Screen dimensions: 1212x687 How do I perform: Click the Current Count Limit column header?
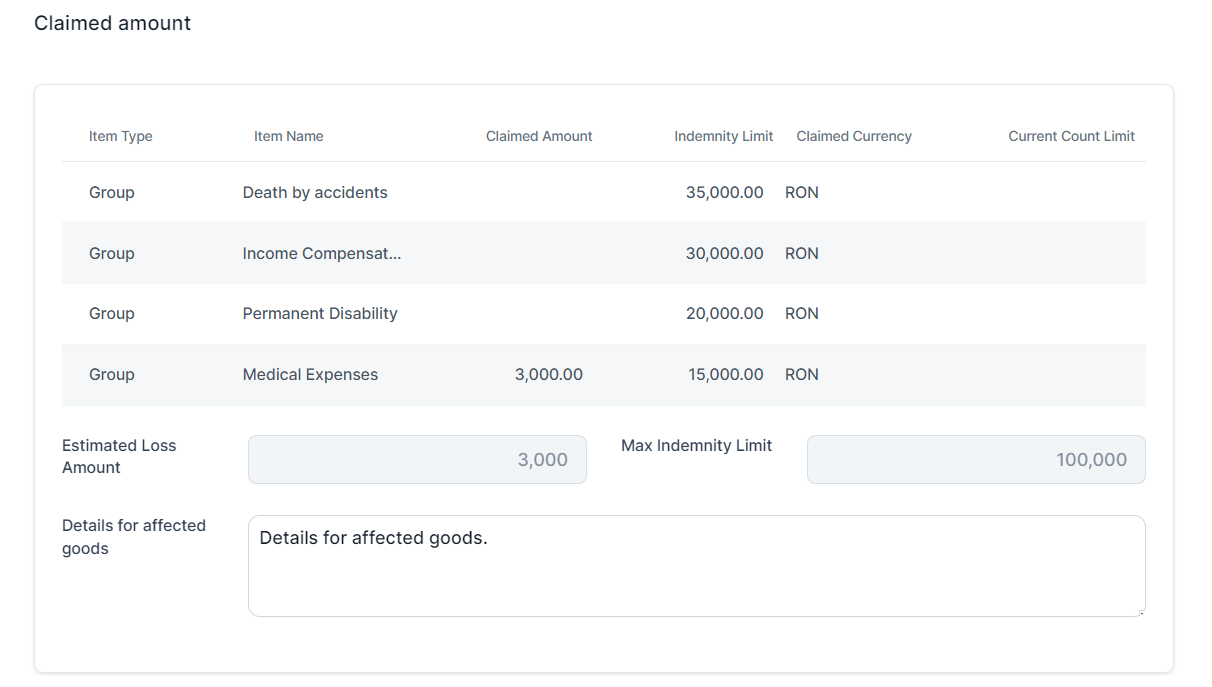coord(1070,136)
